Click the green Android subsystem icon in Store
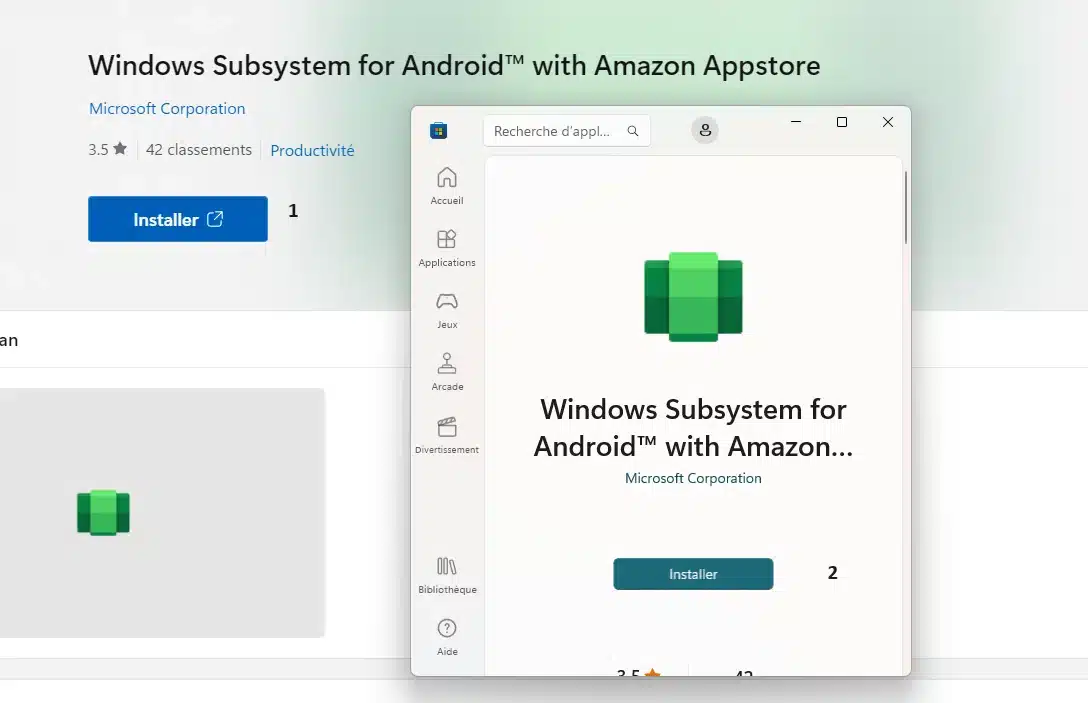 (x=693, y=297)
